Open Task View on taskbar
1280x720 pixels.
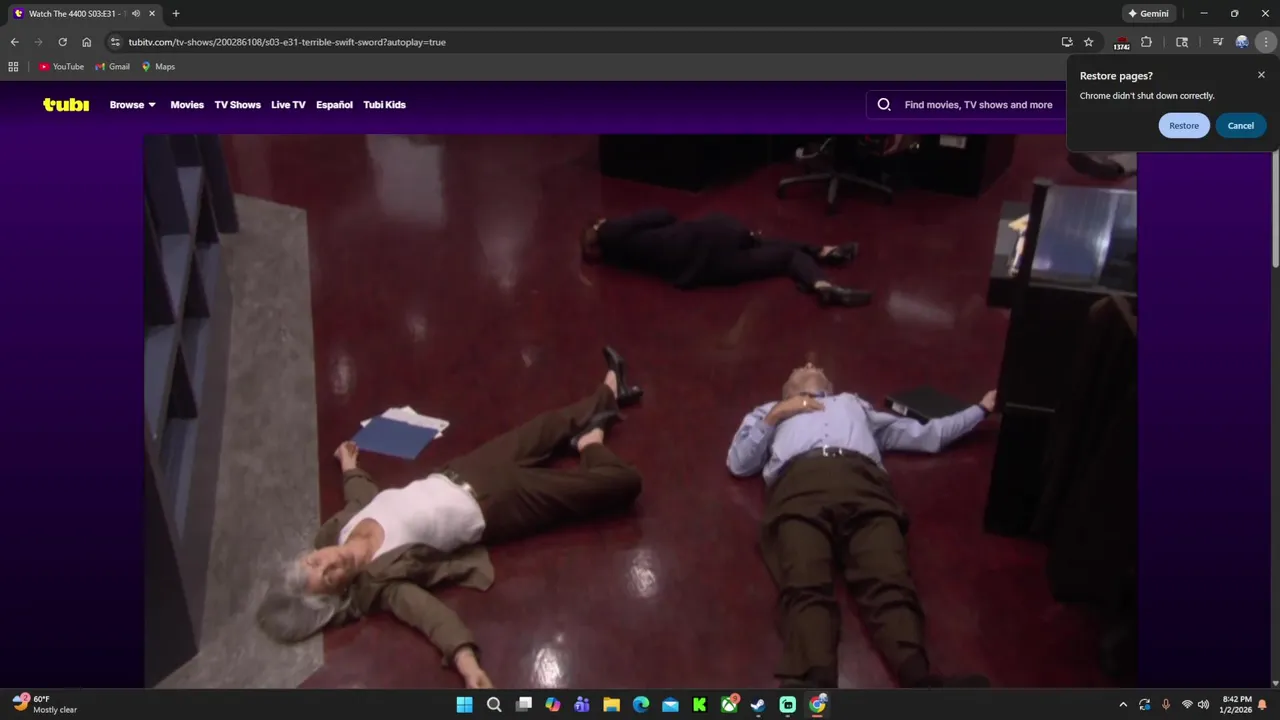523,705
